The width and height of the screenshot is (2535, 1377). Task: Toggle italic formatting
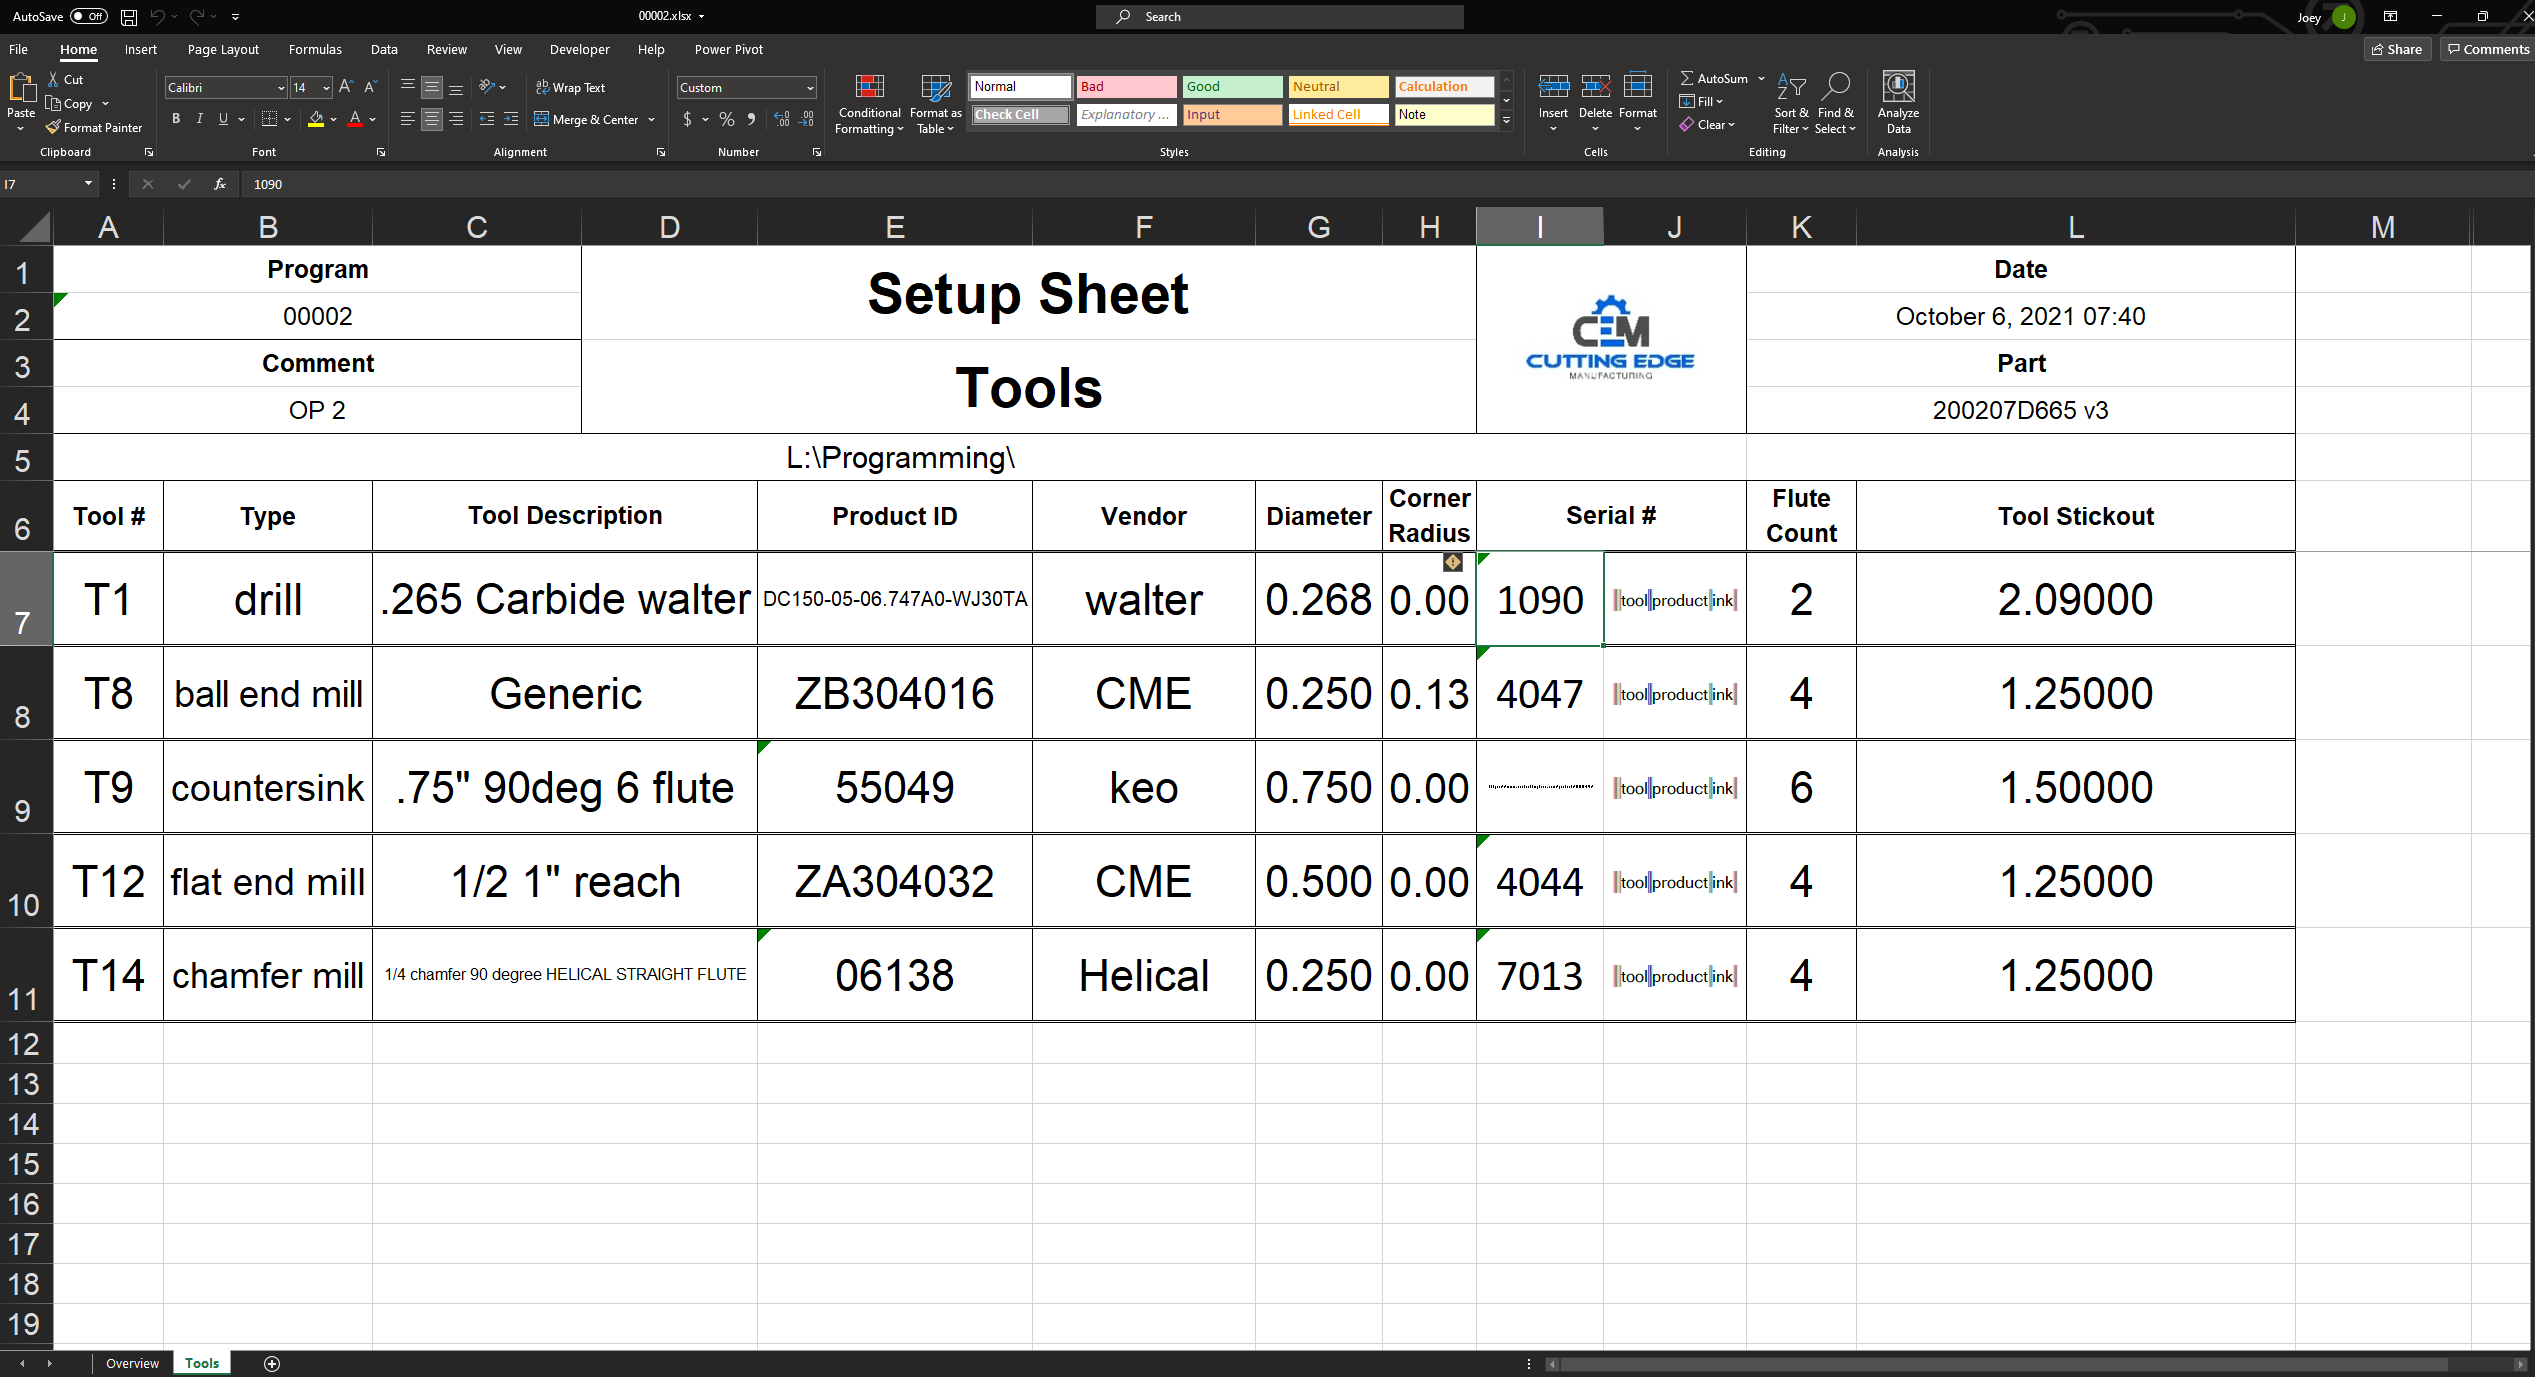pyautogui.click(x=200, y=119)
